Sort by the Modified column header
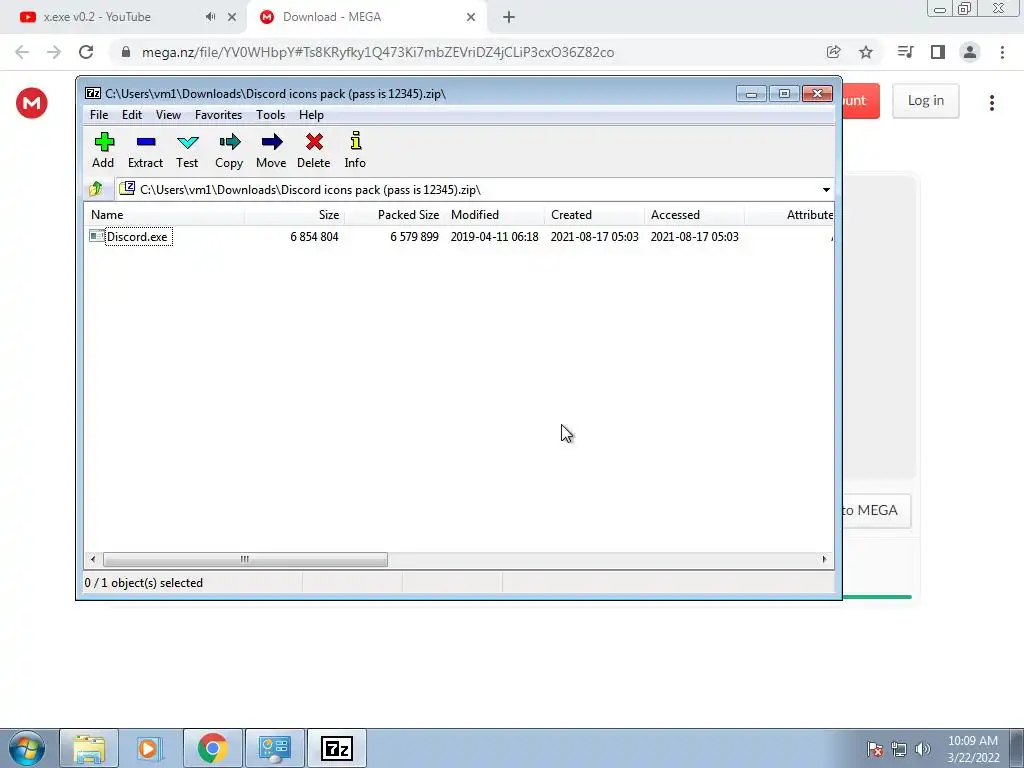Image resolution: width=1024 pixels, height=768 pixels. [x=494, y=215]
